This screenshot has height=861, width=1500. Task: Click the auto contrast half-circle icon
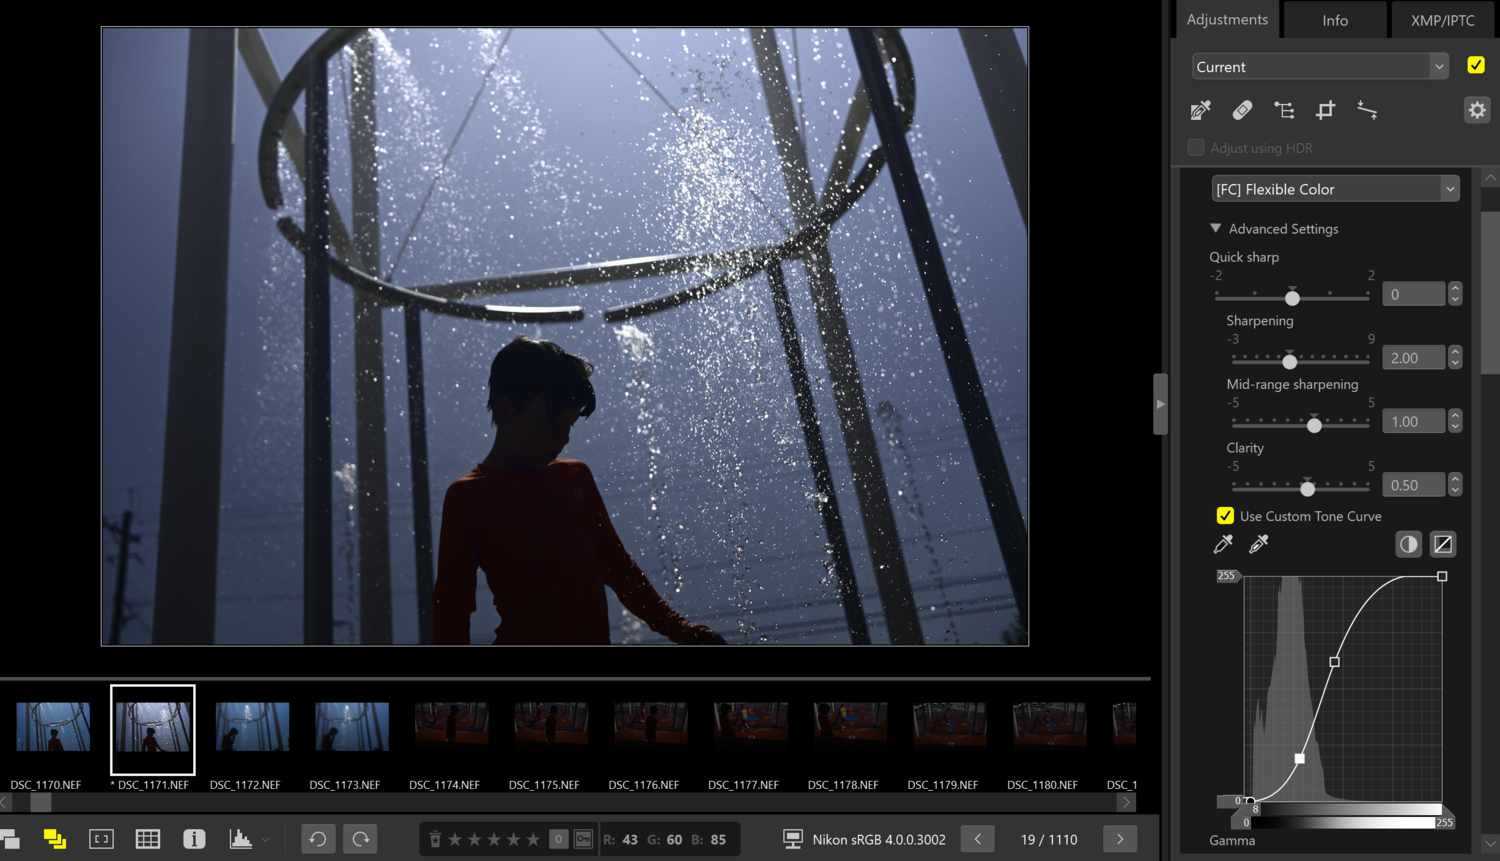pyautogui.click(x=1408, y=544)
